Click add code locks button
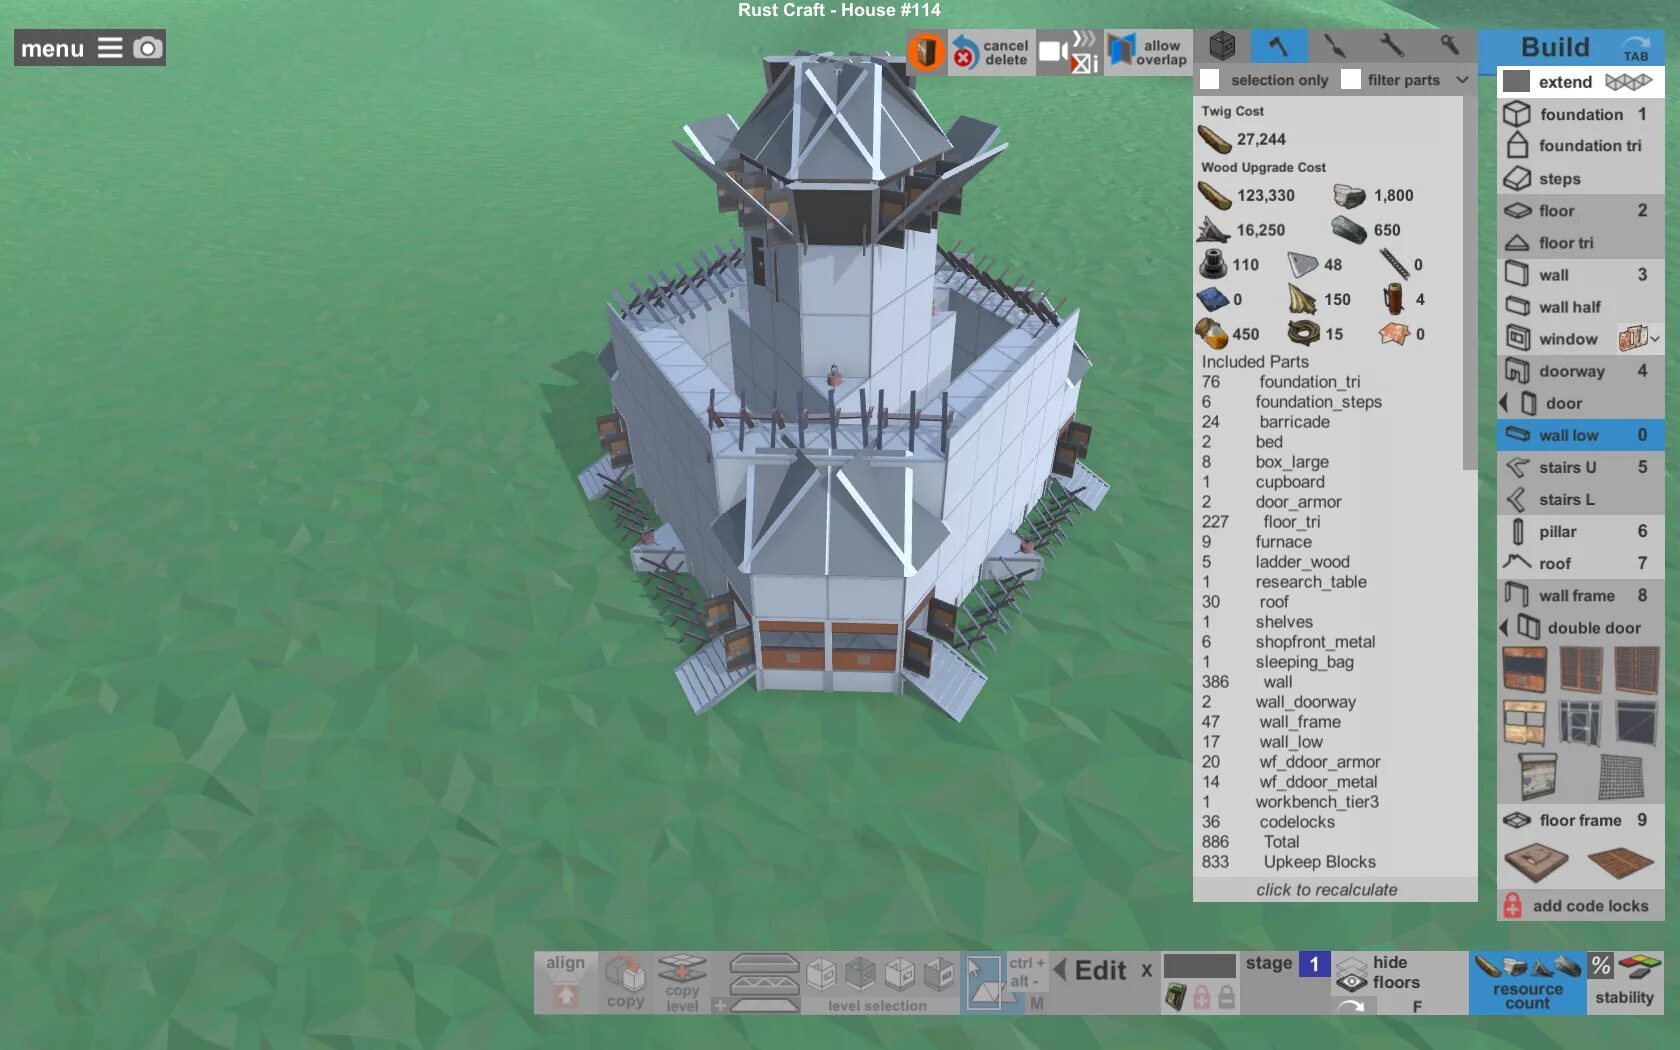This screenshot has height=1050, width=1680. 1580,906
